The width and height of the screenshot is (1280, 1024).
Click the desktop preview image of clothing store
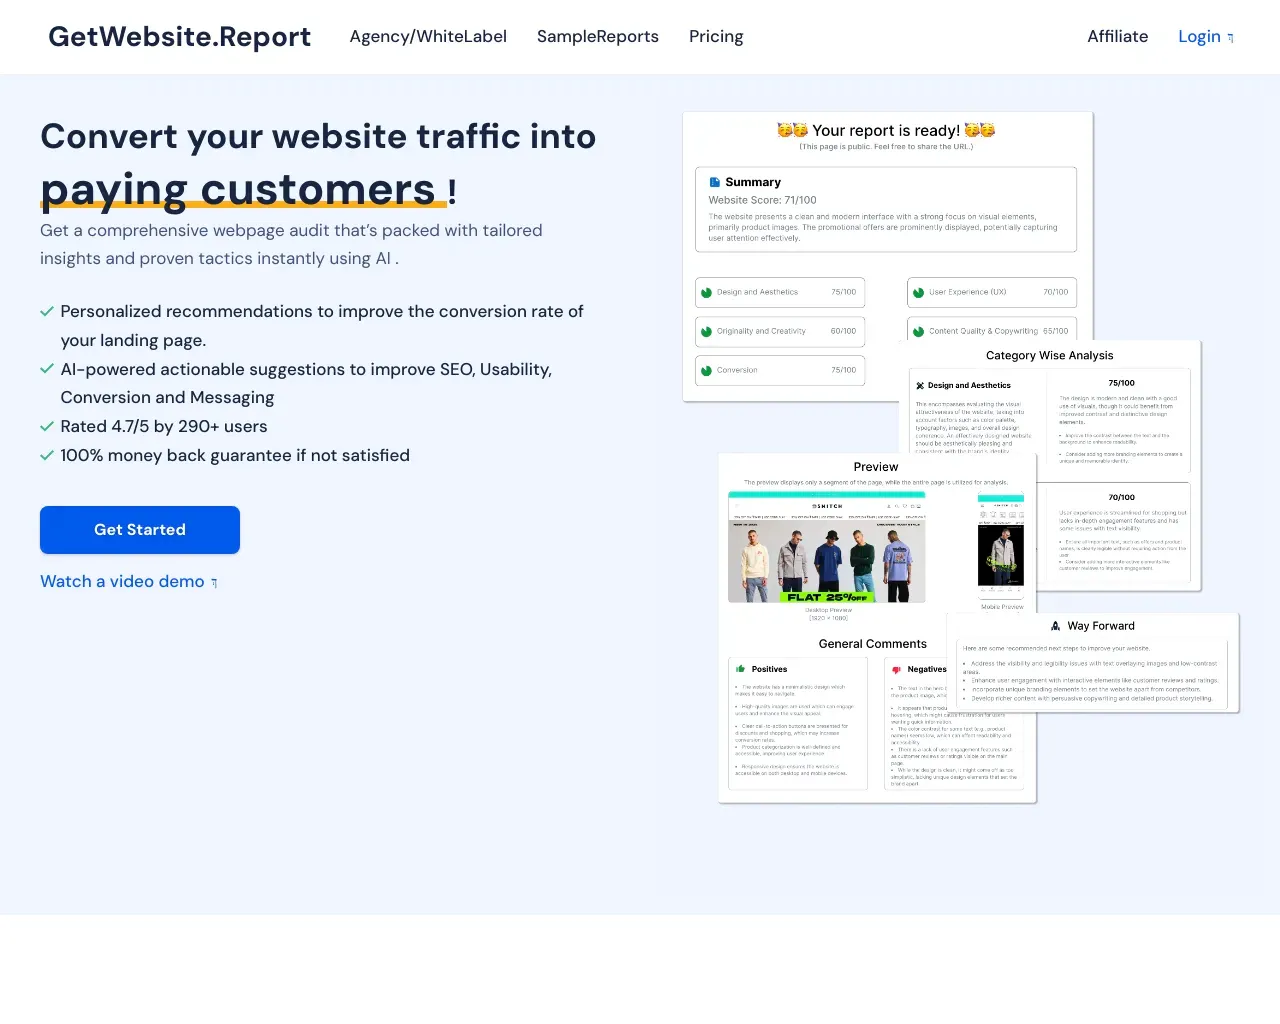[x=827, y=548]
